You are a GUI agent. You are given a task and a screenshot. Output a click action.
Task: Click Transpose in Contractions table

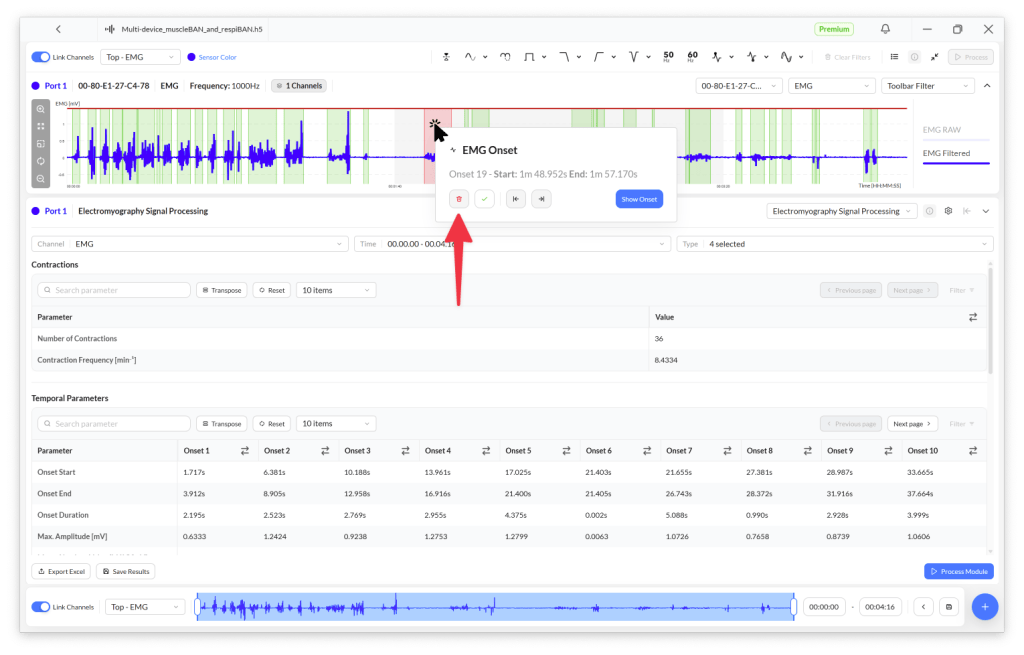pyautogui.click(x=221, y=290)
